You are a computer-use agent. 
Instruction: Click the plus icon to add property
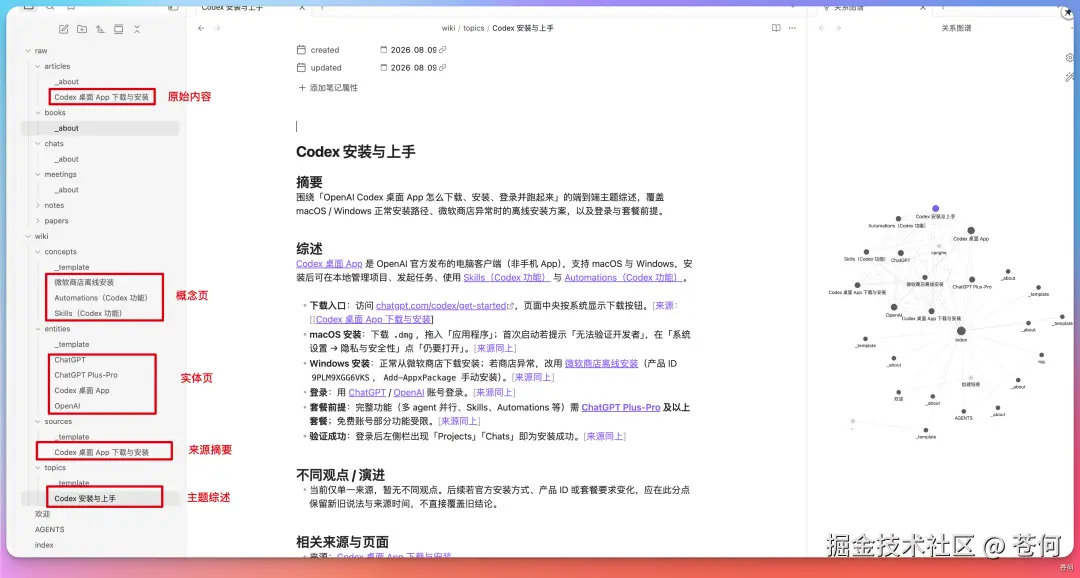click(302, 87)
